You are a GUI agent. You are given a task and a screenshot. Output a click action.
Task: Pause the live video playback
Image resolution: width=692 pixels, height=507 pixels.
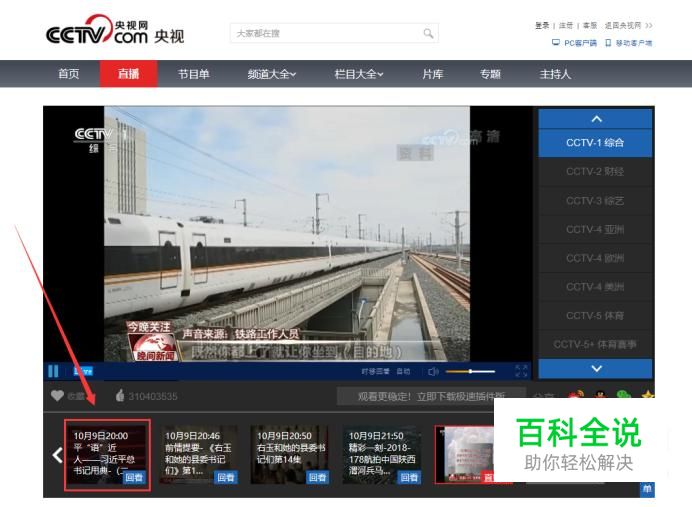[53, 371]
